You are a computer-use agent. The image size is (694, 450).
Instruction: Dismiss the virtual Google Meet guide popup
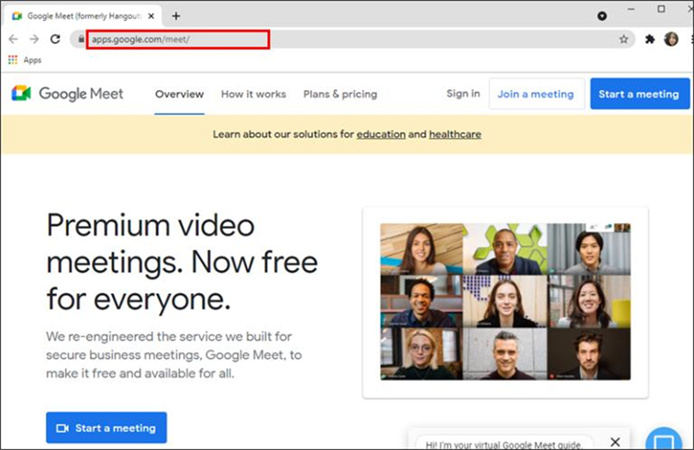coord(615,441)
